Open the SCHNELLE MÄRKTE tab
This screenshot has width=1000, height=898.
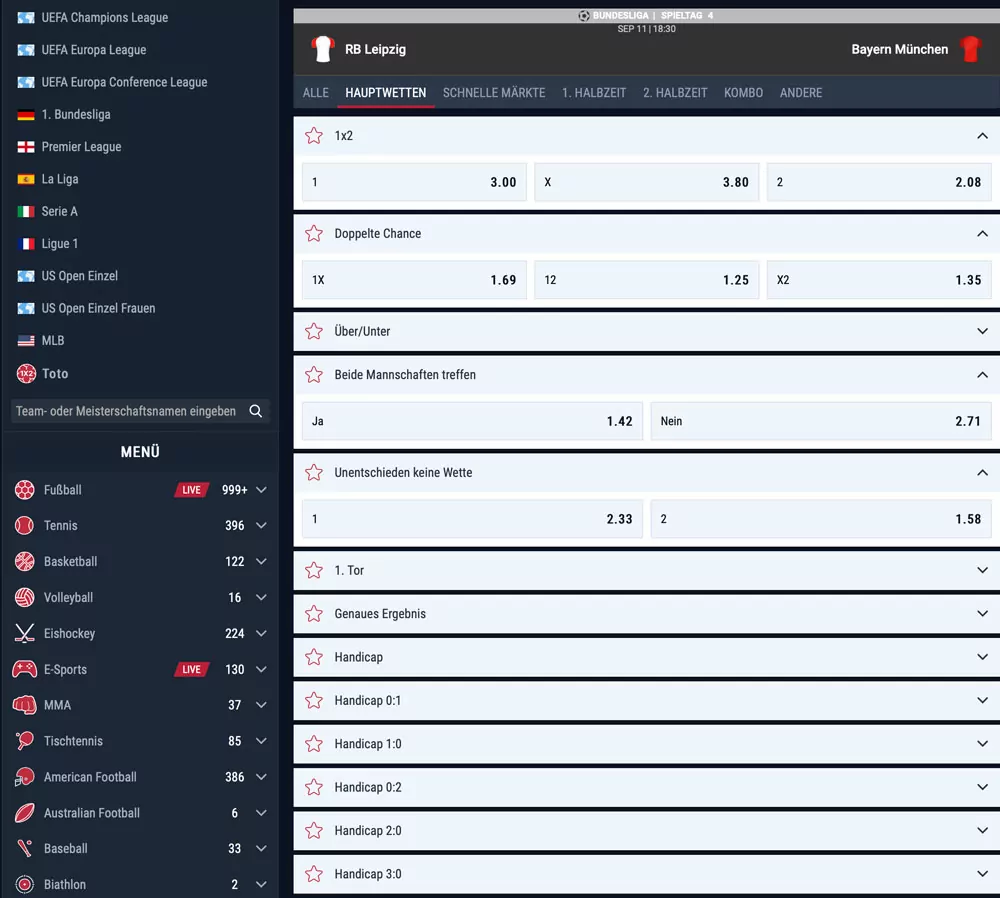tap(494, 92)
